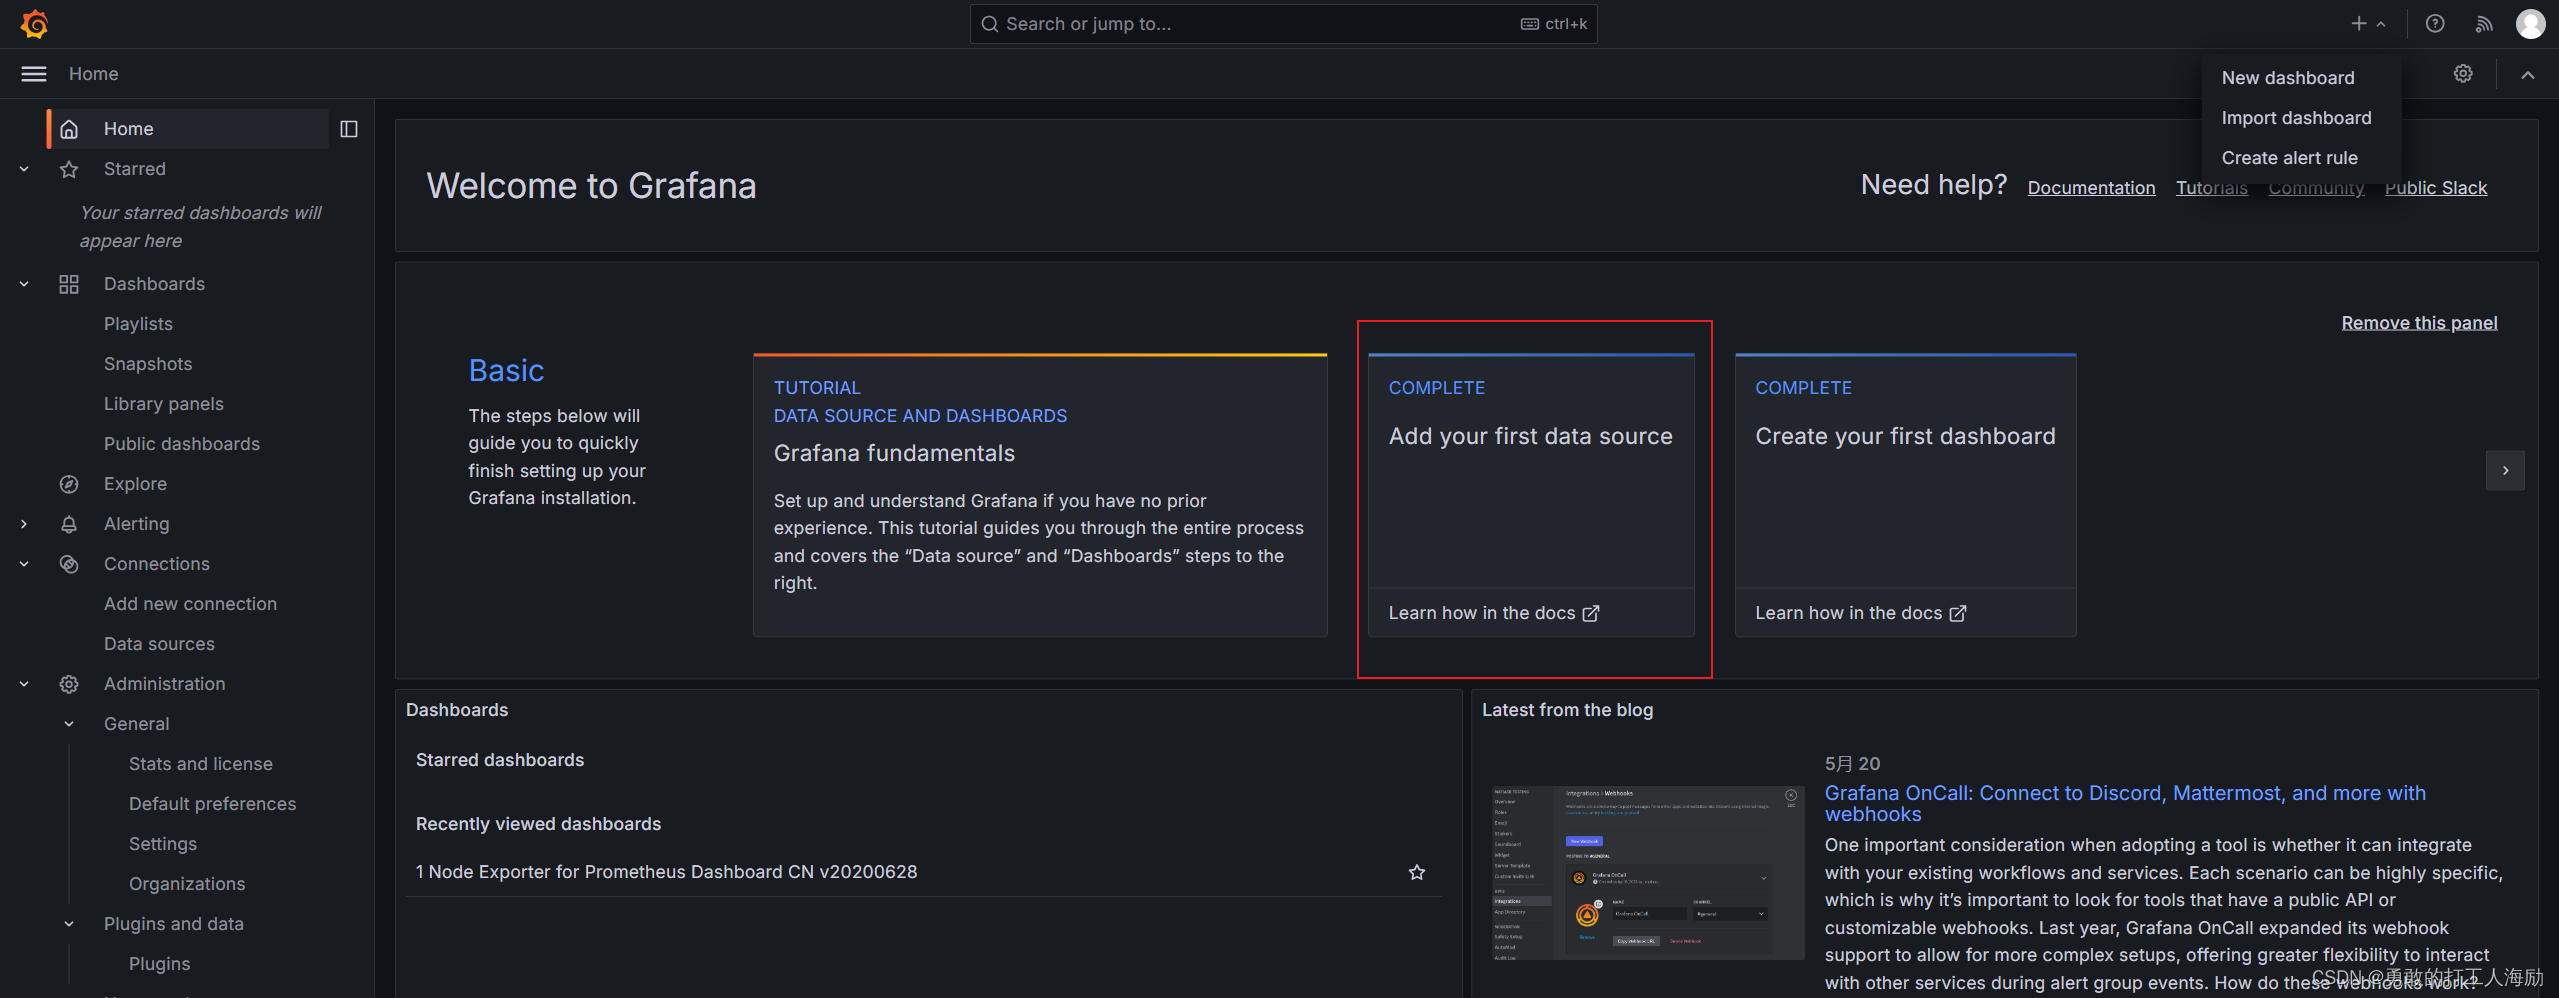Open Library panels in the sidebar
This screenshot has height=998, width=2559.
coord(164,404)
